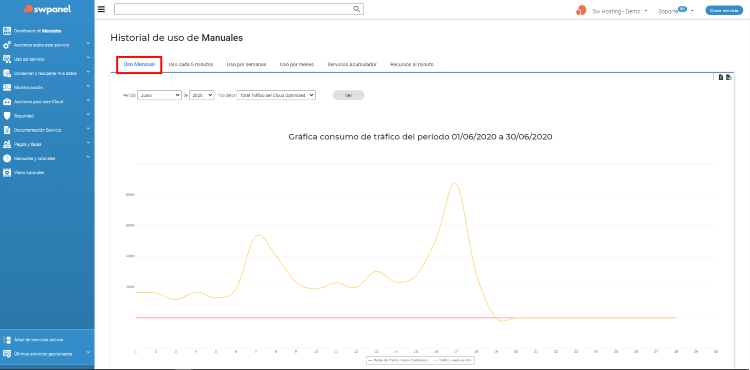Expand Pagos y Bajas chevron
Screen dimensions: 750x370
click(88, 142)
